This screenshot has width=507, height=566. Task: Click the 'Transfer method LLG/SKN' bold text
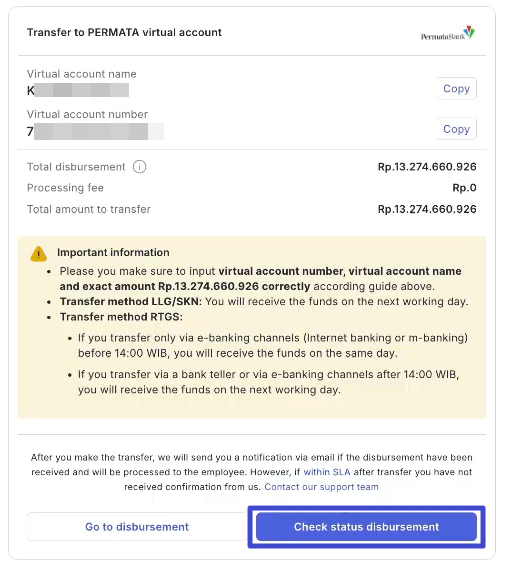click(131, 301)
